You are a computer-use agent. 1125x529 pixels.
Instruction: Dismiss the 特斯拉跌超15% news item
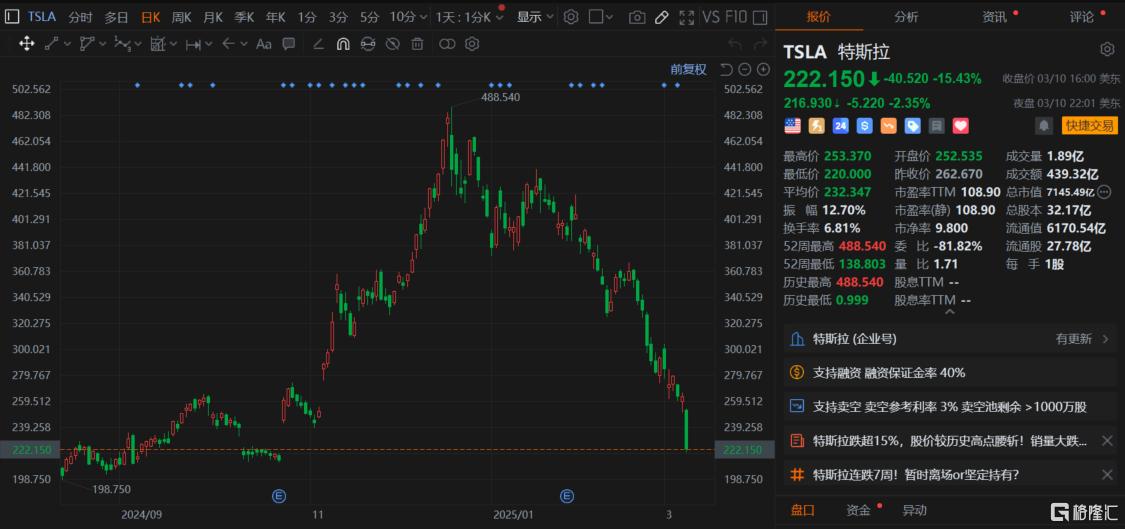click(1107, 441)
